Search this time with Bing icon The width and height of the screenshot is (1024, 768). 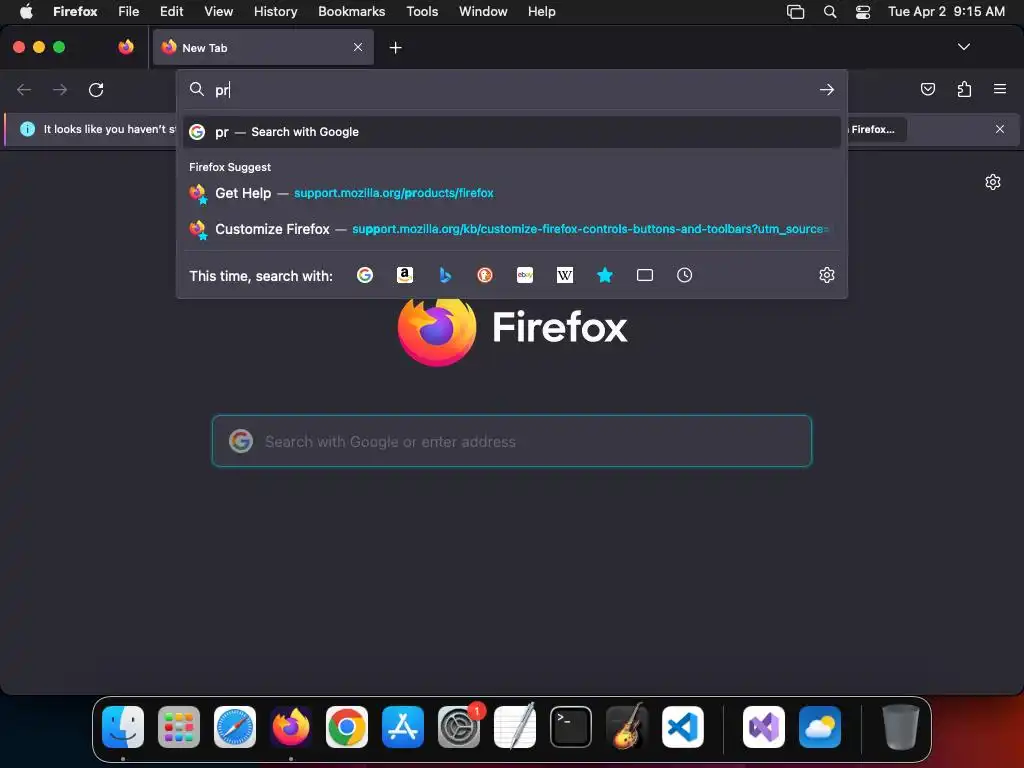(445, 275)
